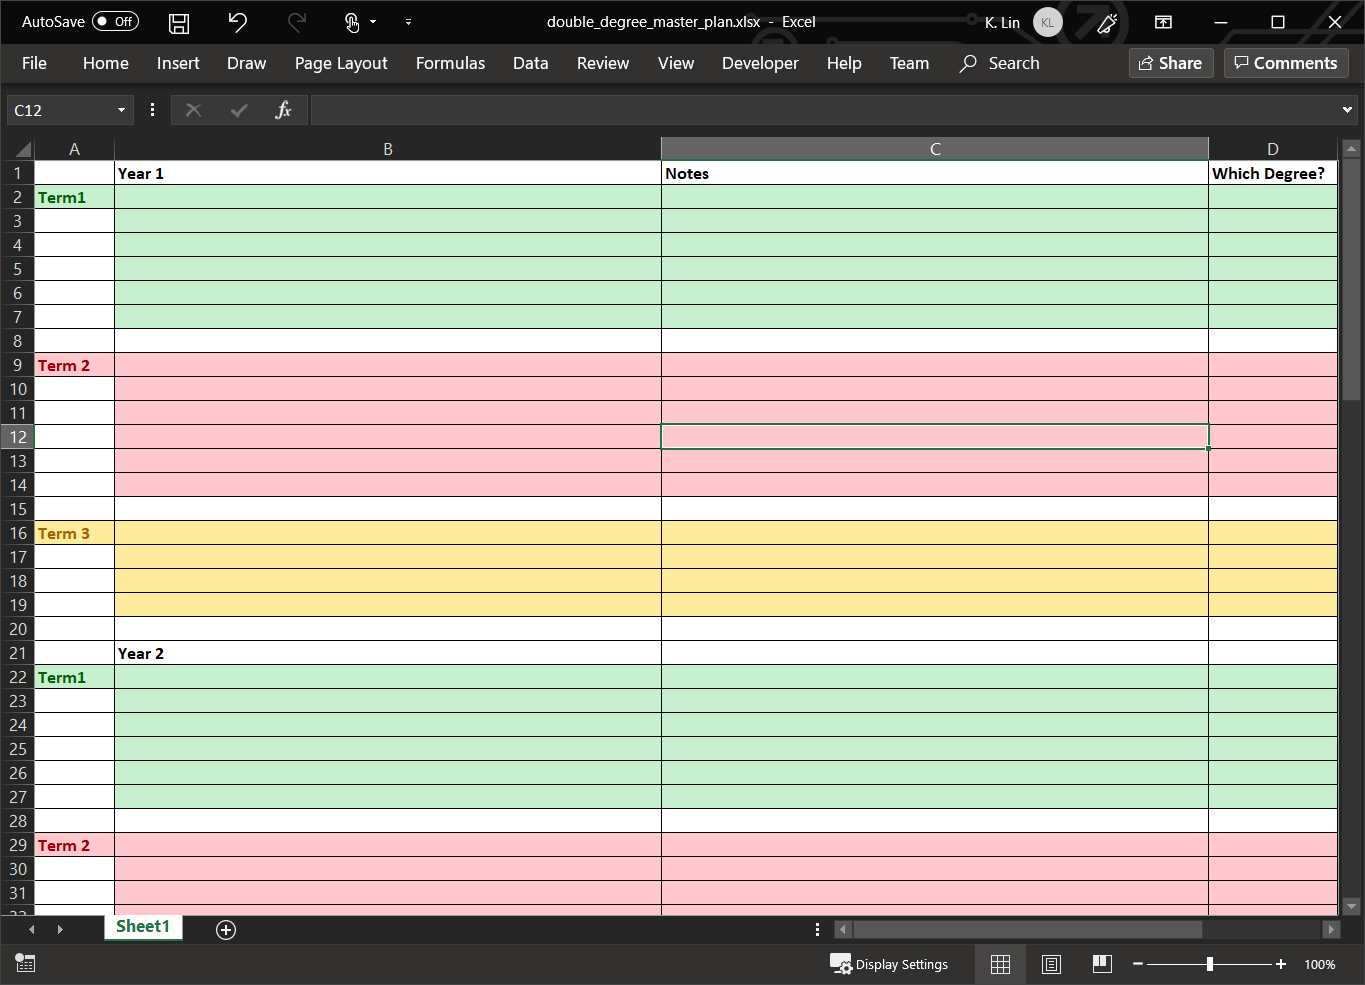Switch to Normal view icon
This screenshot has width=1365, height=985.
(1000, 964)
